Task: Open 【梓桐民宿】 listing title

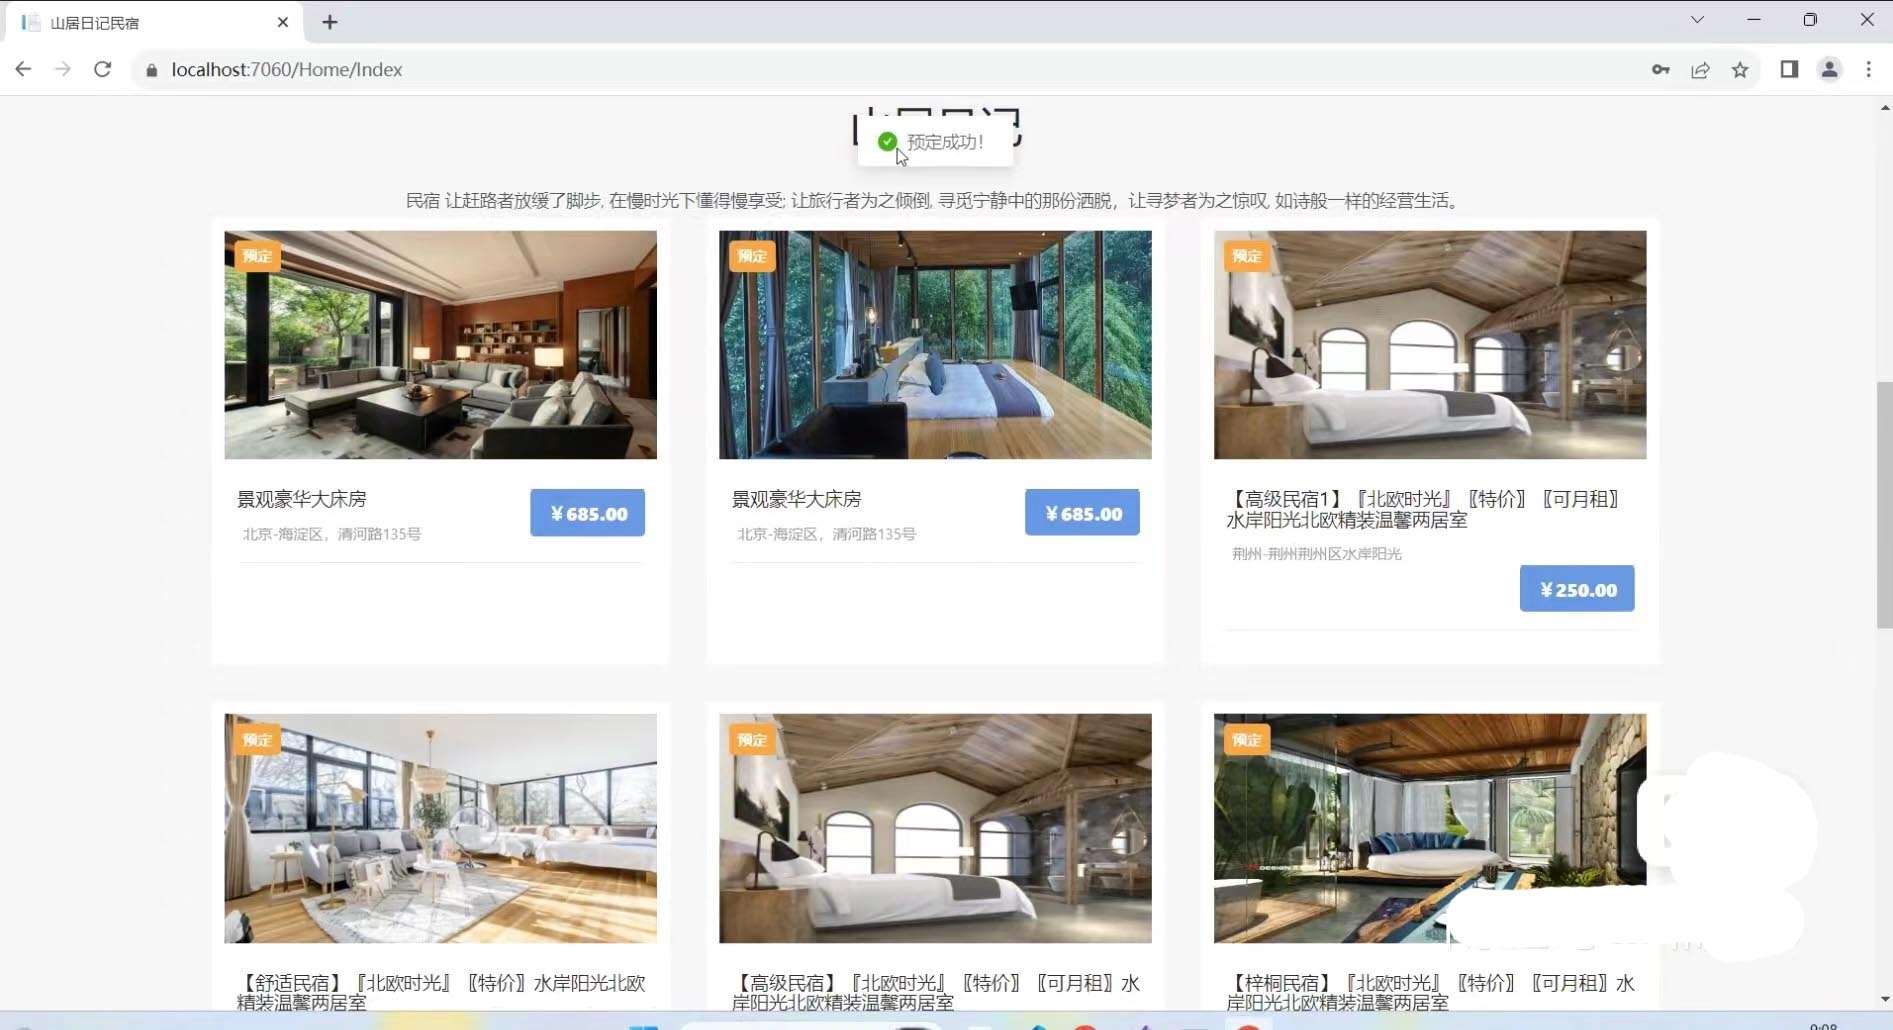Action: pyautogui.click(x=1431, y=992)
